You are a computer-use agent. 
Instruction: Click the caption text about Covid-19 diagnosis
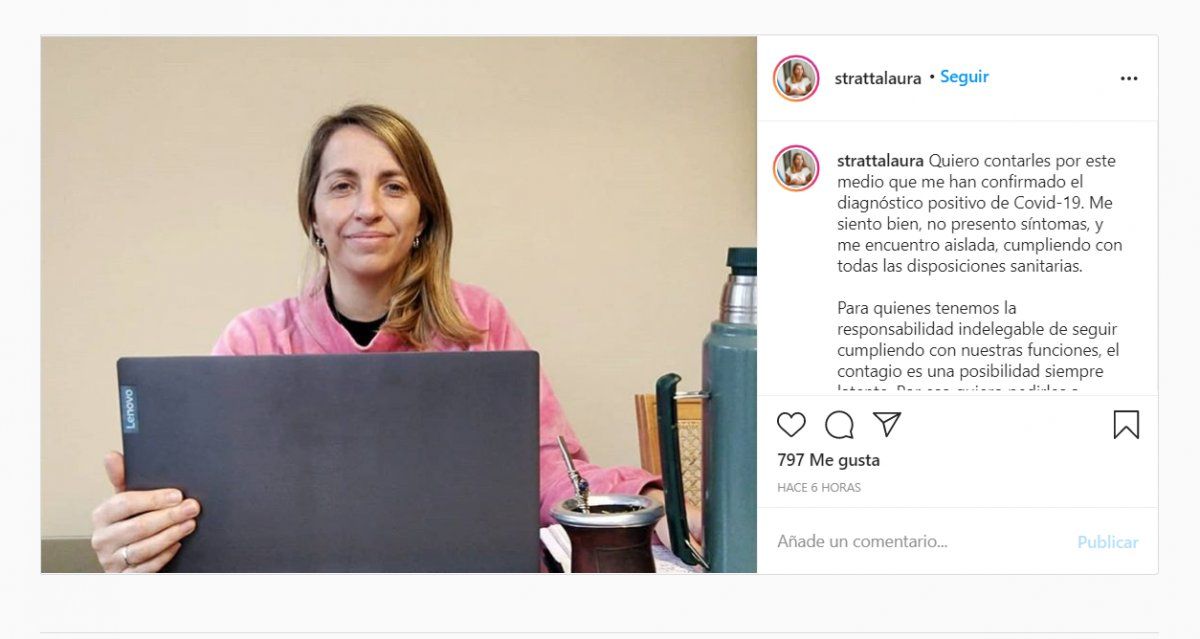click(980, 213)
